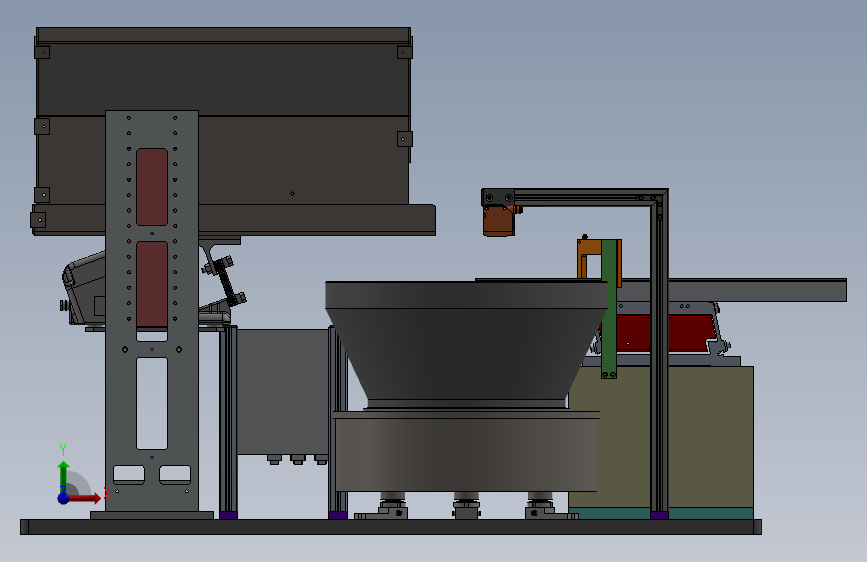
Task: Select the leftmost rubber foot under the bowl base
Action: tap(393, 506)
